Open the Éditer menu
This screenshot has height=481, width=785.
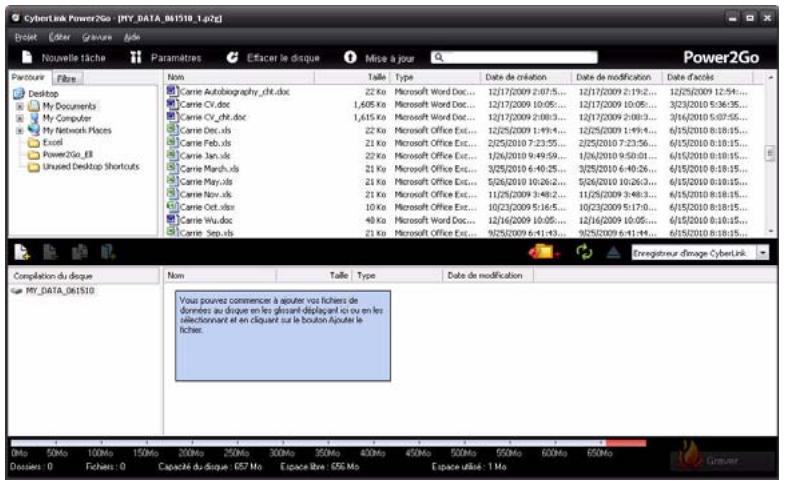pyautogui.click(x=60, y=37)
